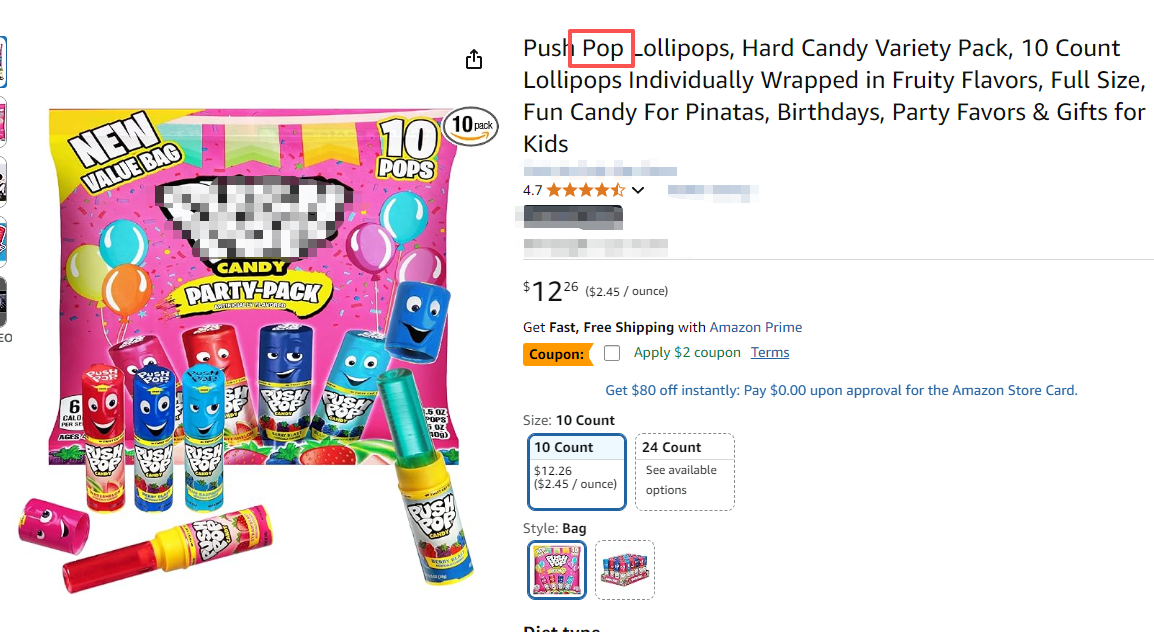Click the share icon above the product image
This screenshot has height=632, width=1154.
pos(473,59)
